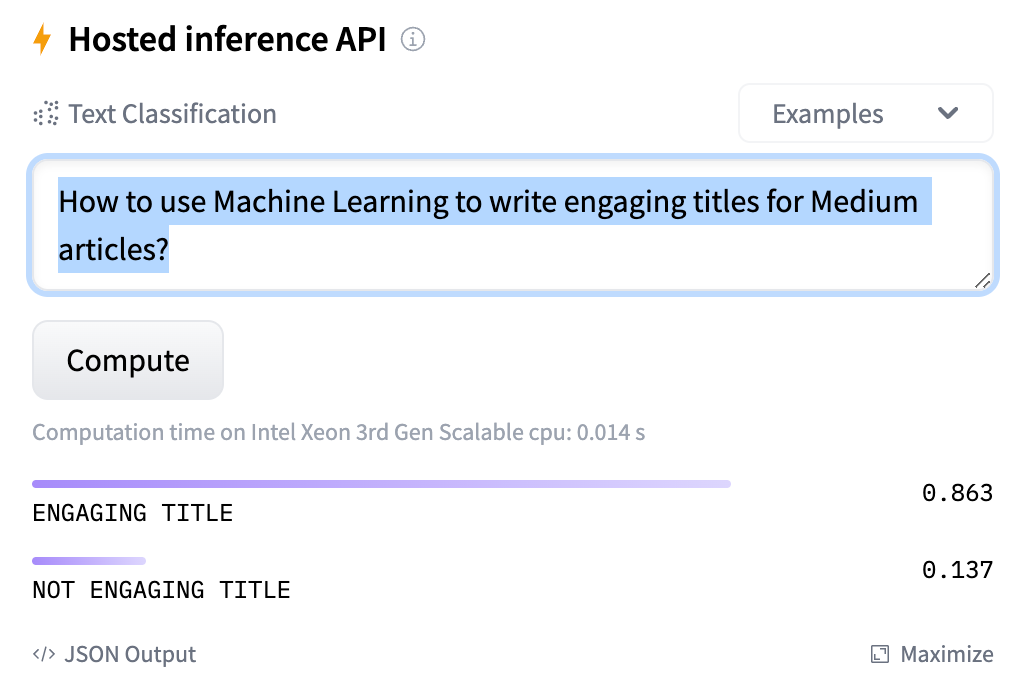Viewport: 1026px width, 680px height.
Task: Click the Maximize expand icon
Action: point(880,654)
